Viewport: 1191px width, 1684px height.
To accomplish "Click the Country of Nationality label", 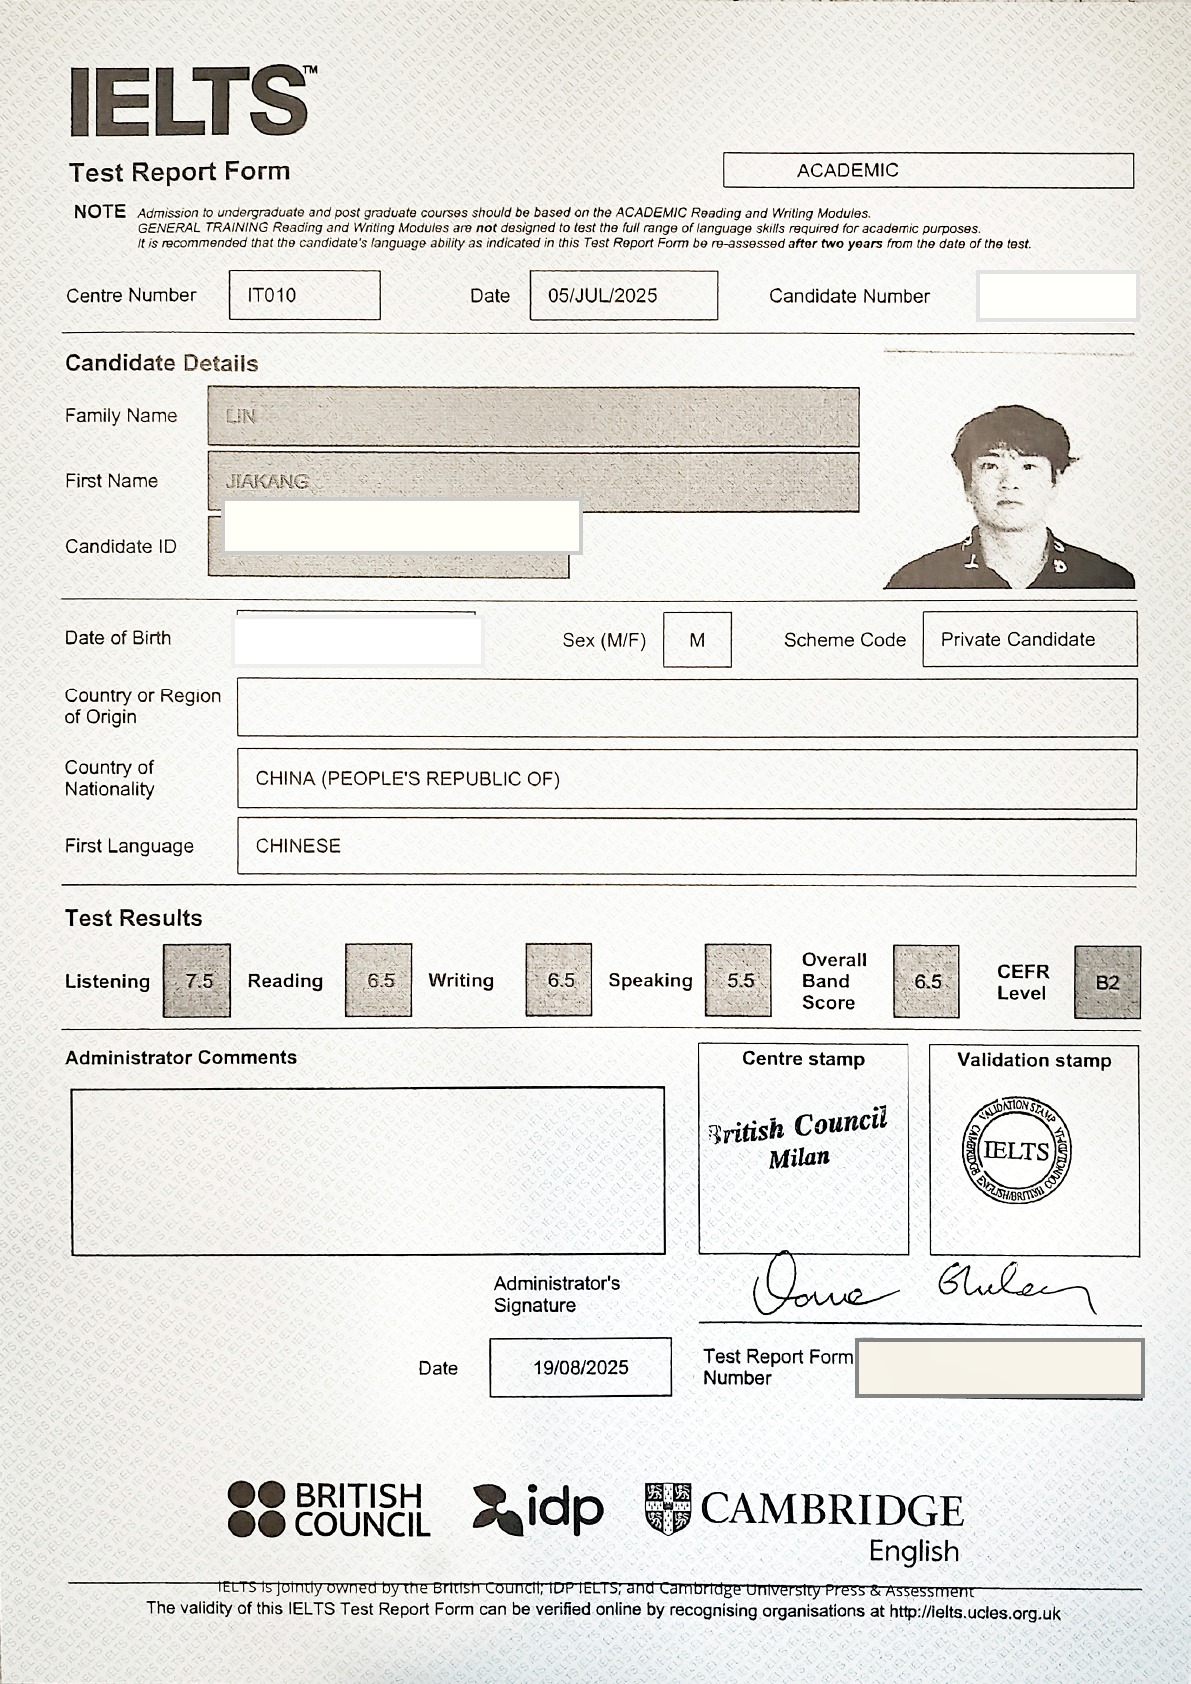I will 110,778.
